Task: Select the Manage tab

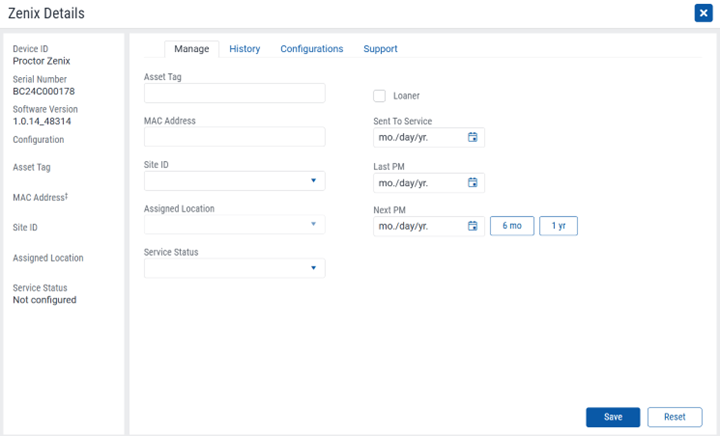Action: [x=191, y=49]
